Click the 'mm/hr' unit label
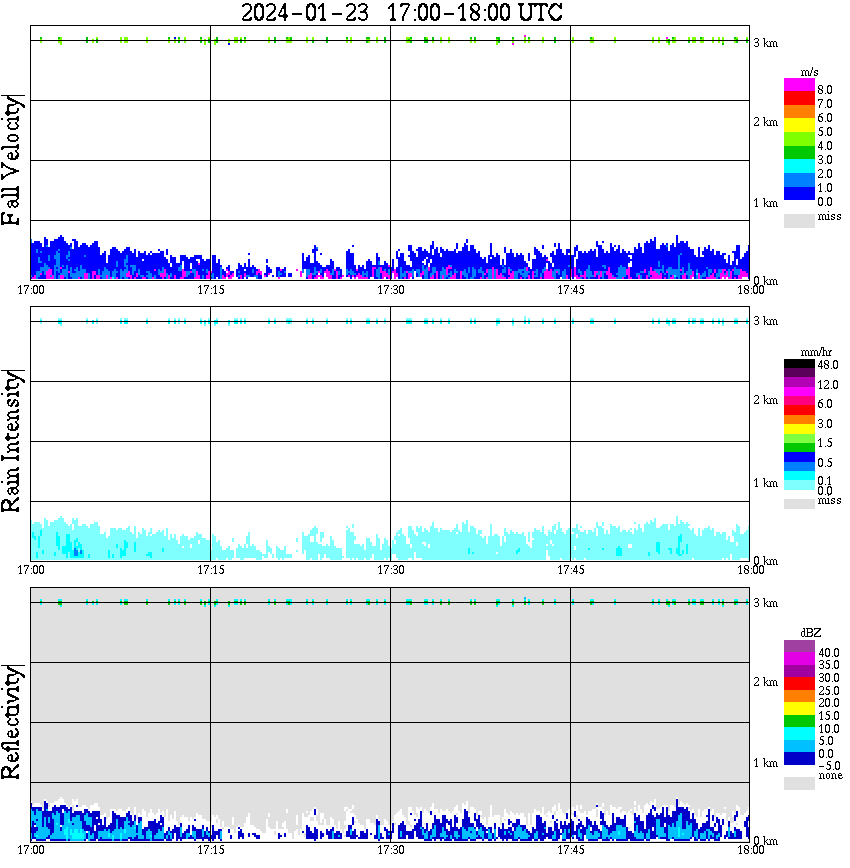 816,353
